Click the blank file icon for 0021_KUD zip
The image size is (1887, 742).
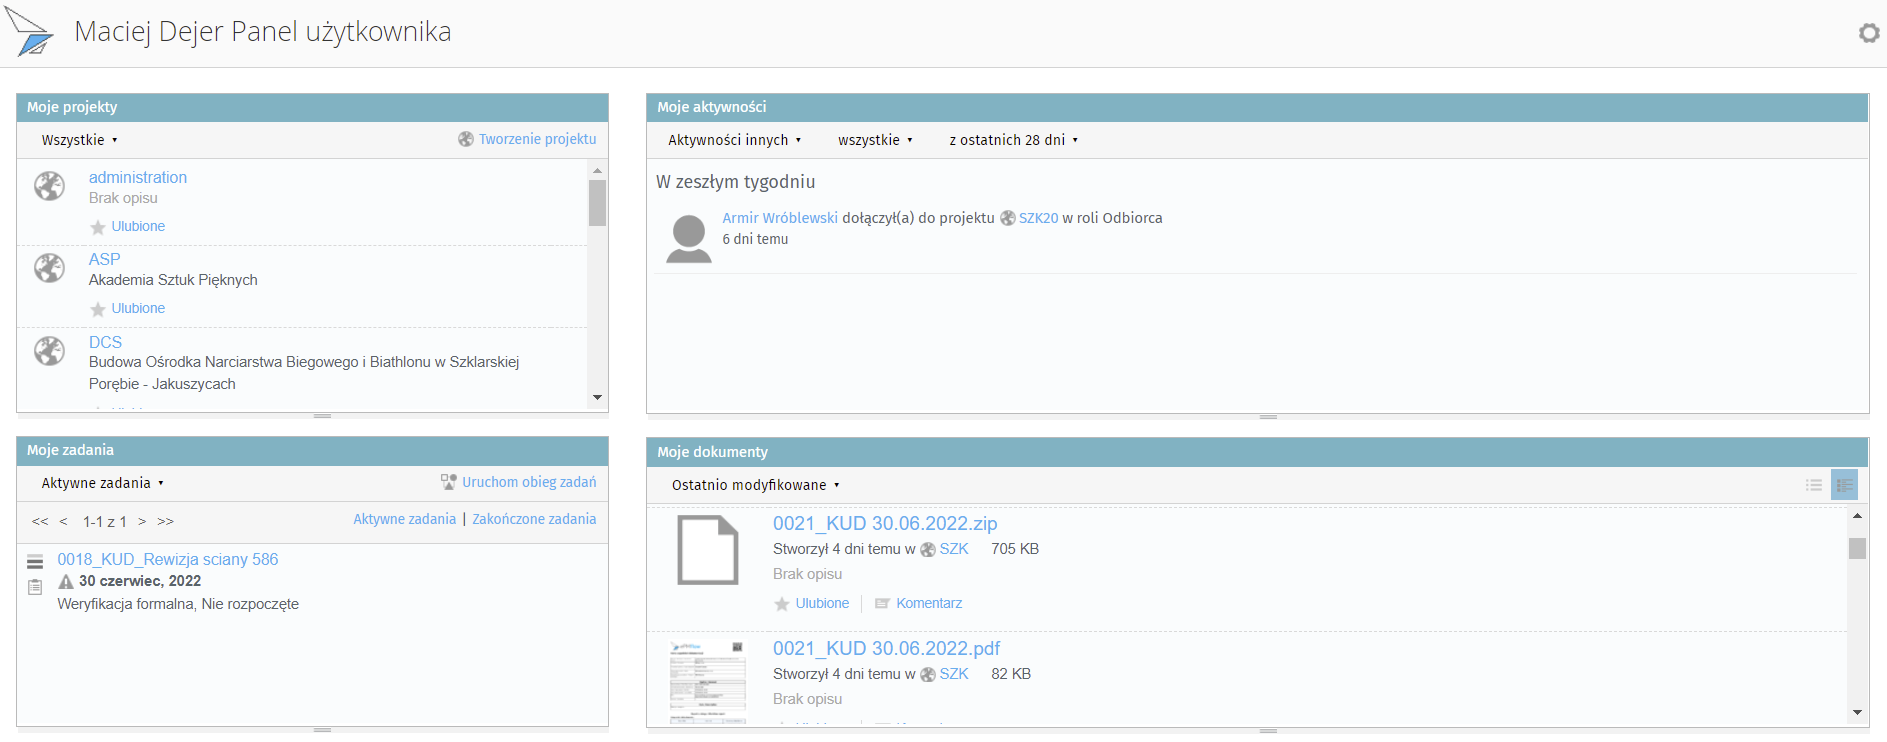(707, 550)
